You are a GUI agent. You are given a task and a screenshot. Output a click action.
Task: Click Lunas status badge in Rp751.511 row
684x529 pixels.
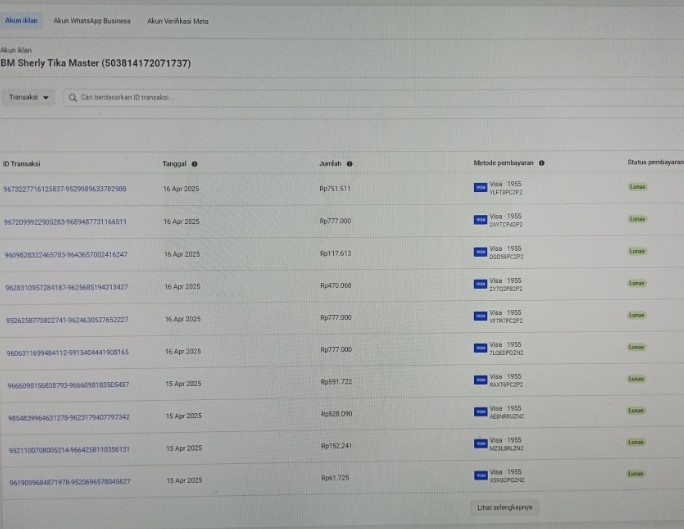637,186
